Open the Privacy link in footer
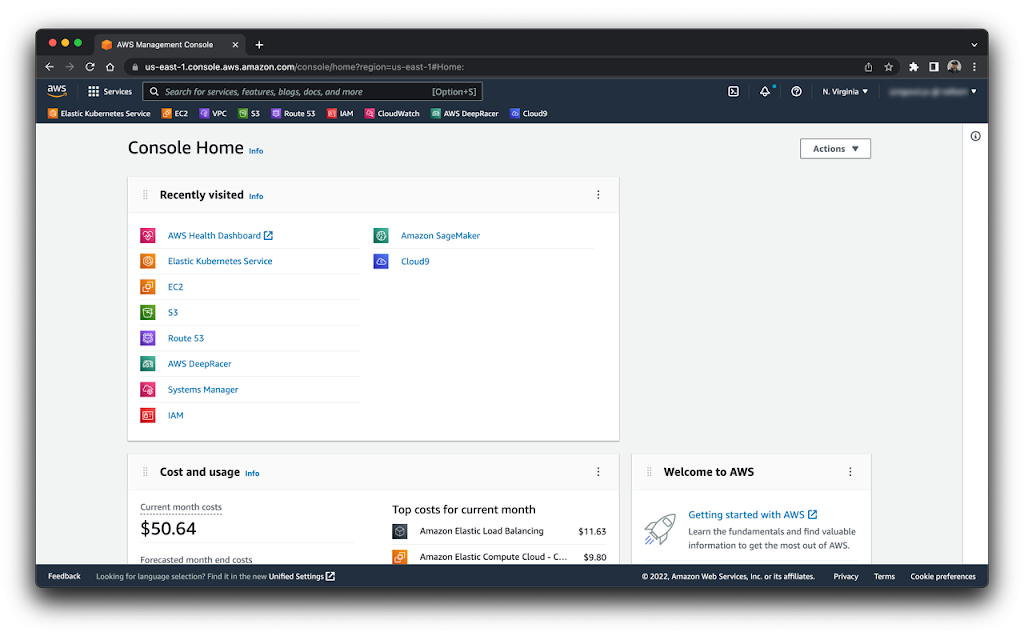This screenshot has height=640, width=1024. pyautogui.click(x=846, y=576)
